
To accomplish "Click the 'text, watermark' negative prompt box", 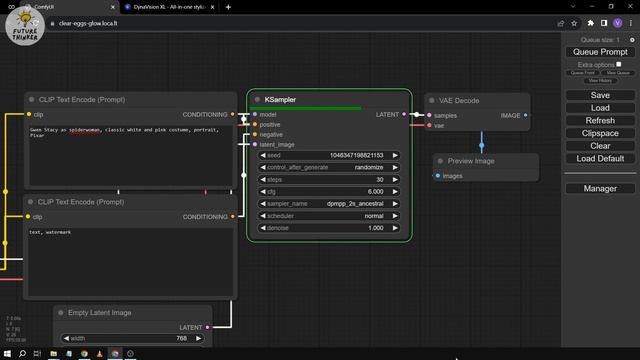I will tap(130, 262).
